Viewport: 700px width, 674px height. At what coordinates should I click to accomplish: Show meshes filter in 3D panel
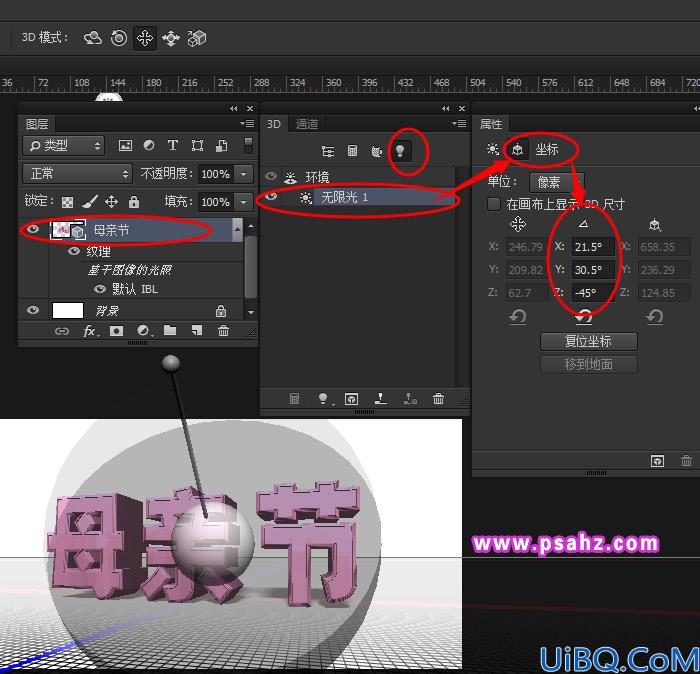(x=352, y=151)
